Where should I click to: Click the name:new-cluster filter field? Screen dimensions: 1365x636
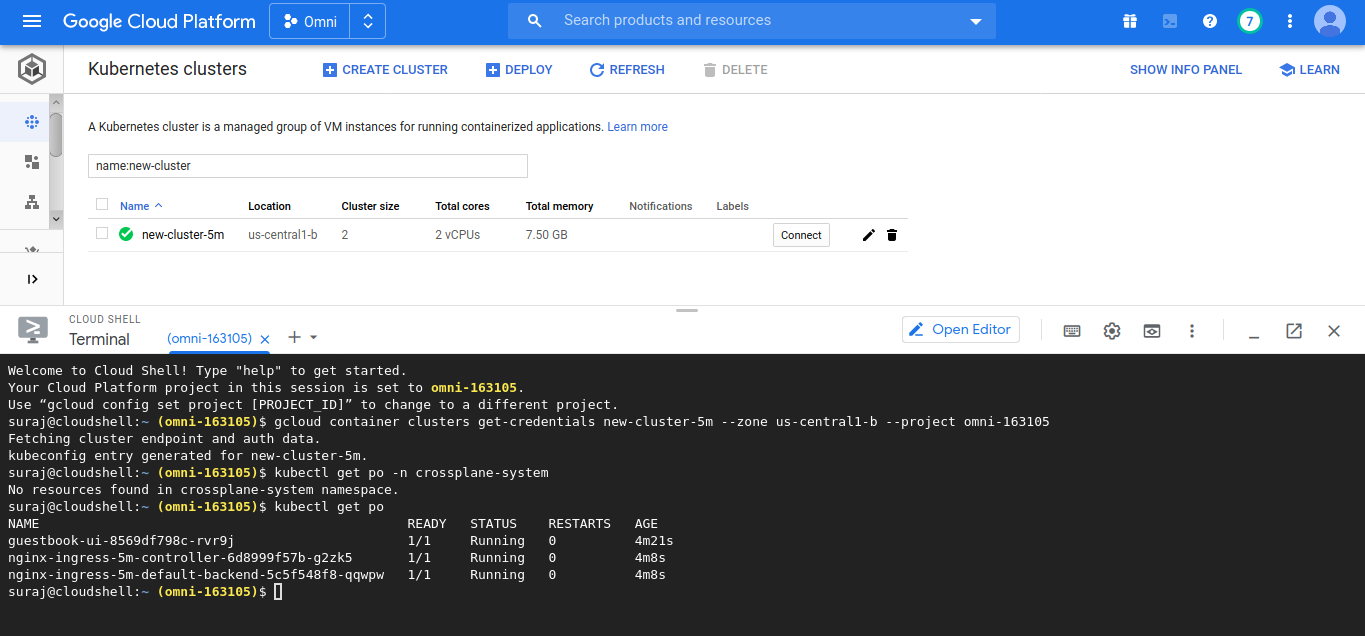pyautogui.click(x=308, y=166)
